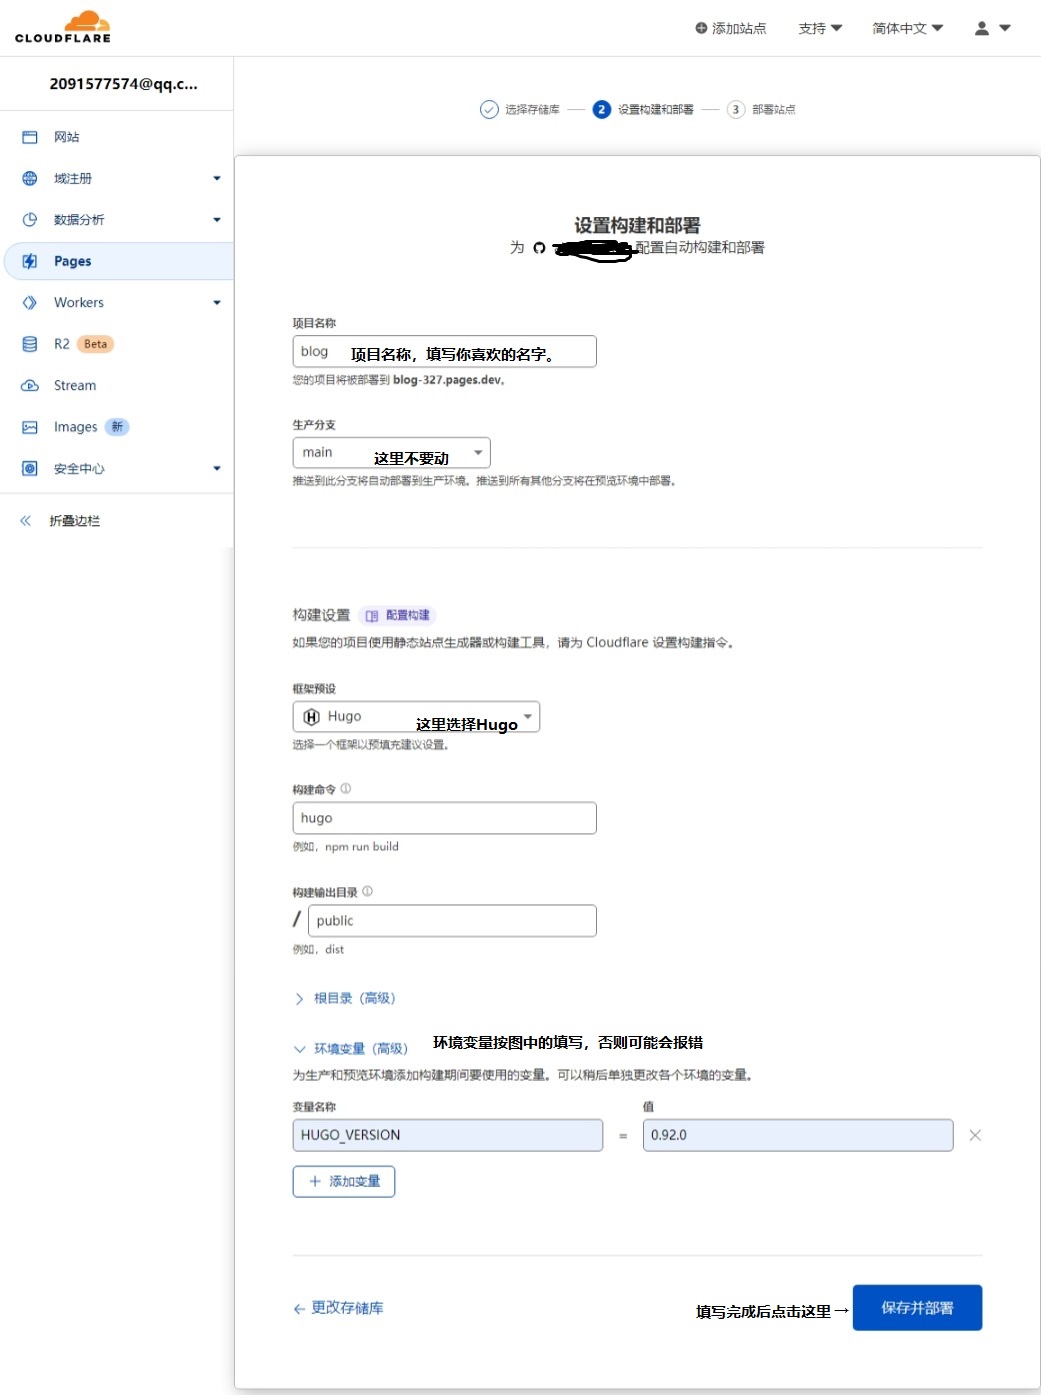This screenshot has width=1041, height=1395.
Task: Select 折叠边栏 to collapse sidebar
Action: coord(74,520)
